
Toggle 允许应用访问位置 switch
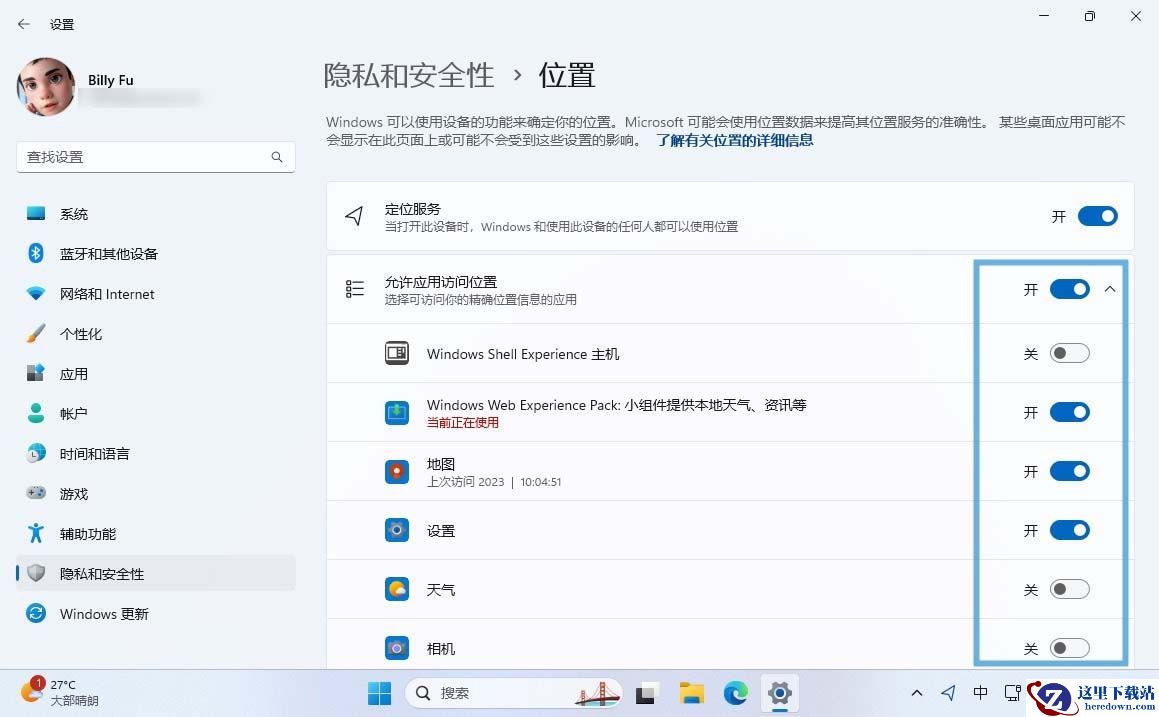tap(1070, 289)
